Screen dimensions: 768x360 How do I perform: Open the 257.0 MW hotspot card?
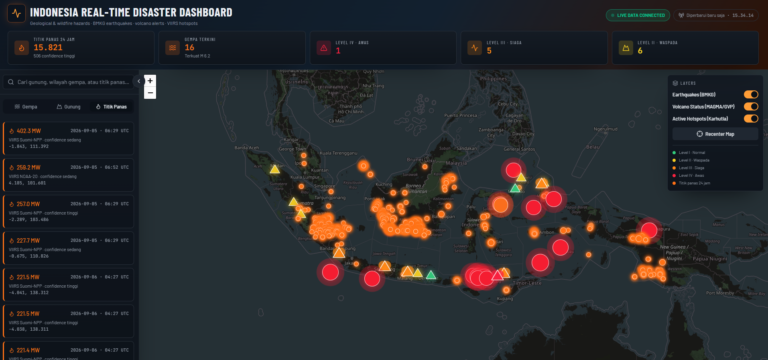click(68, 212)
